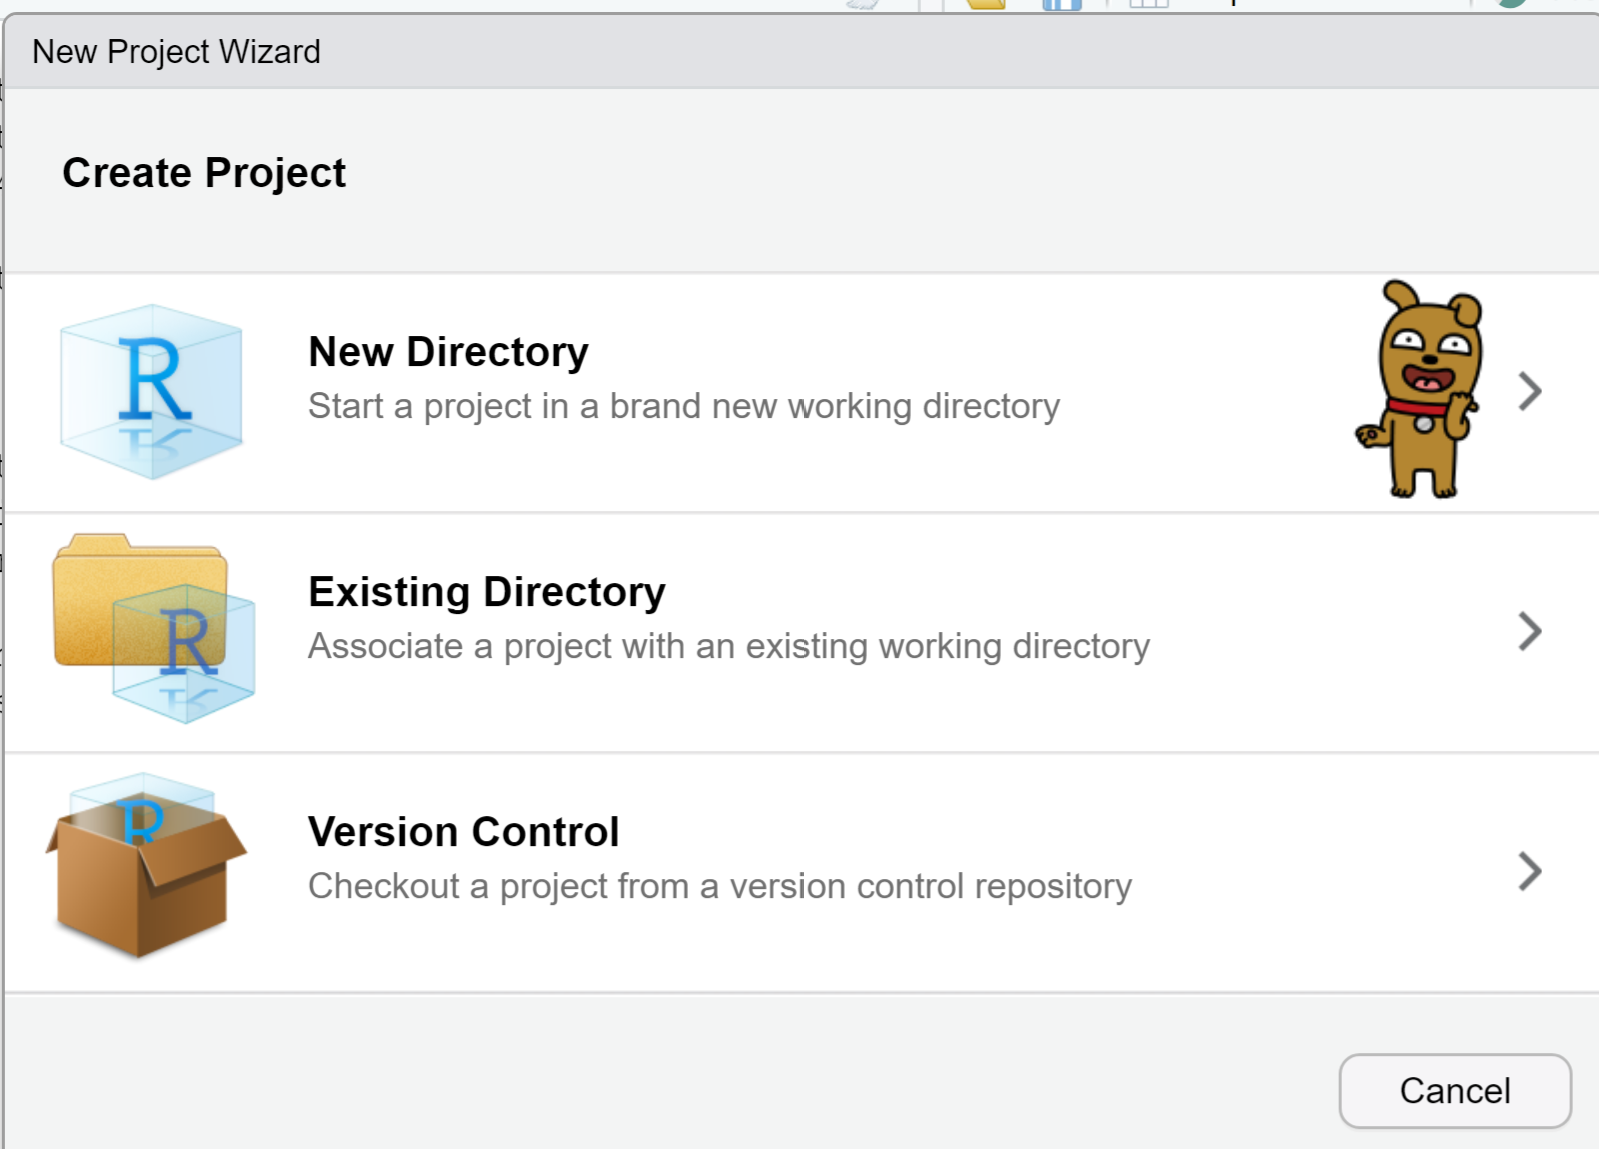
Task: Click the brown dog character sticker
Action: pyautogui.click(x=1419, y=389)
